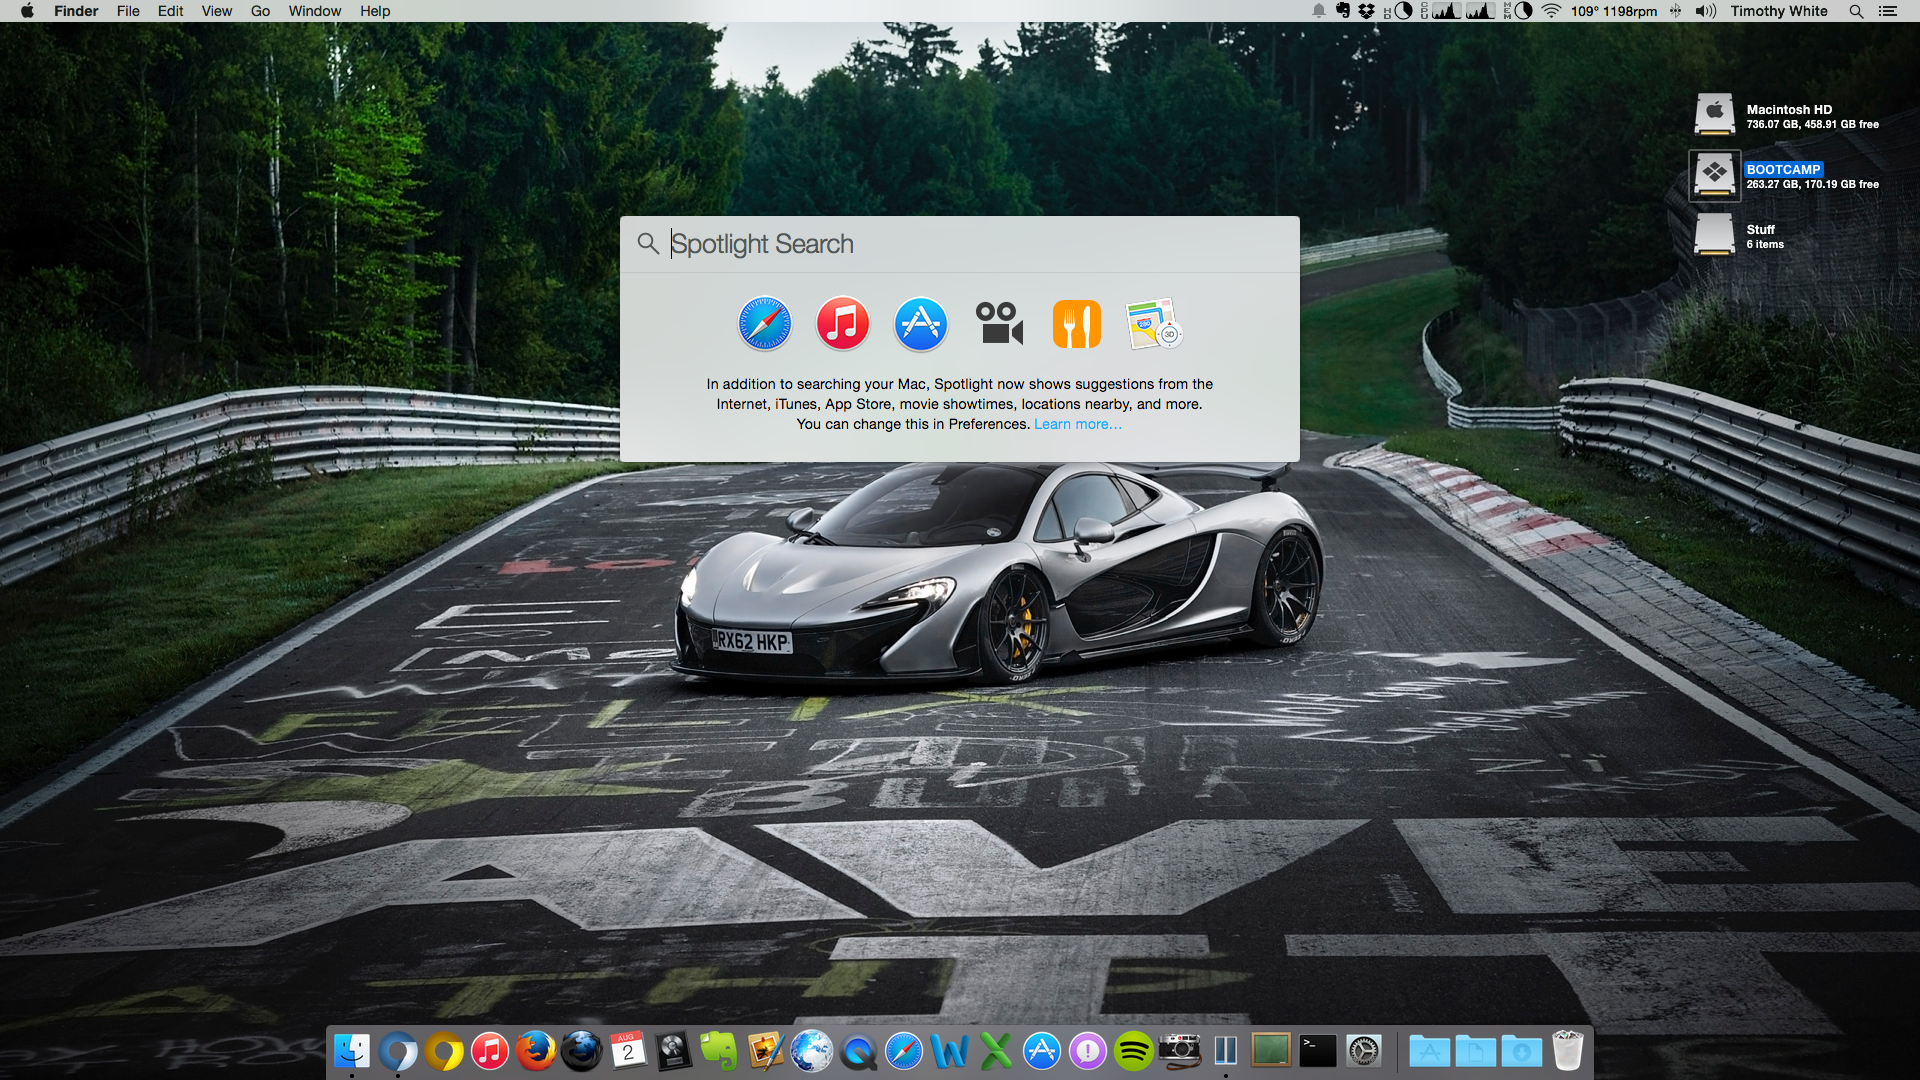The height and width of the screenshot is (1080, 1920).
Task: Open the Wi-Fi status menu
Action: click(x=1551, y=11)
